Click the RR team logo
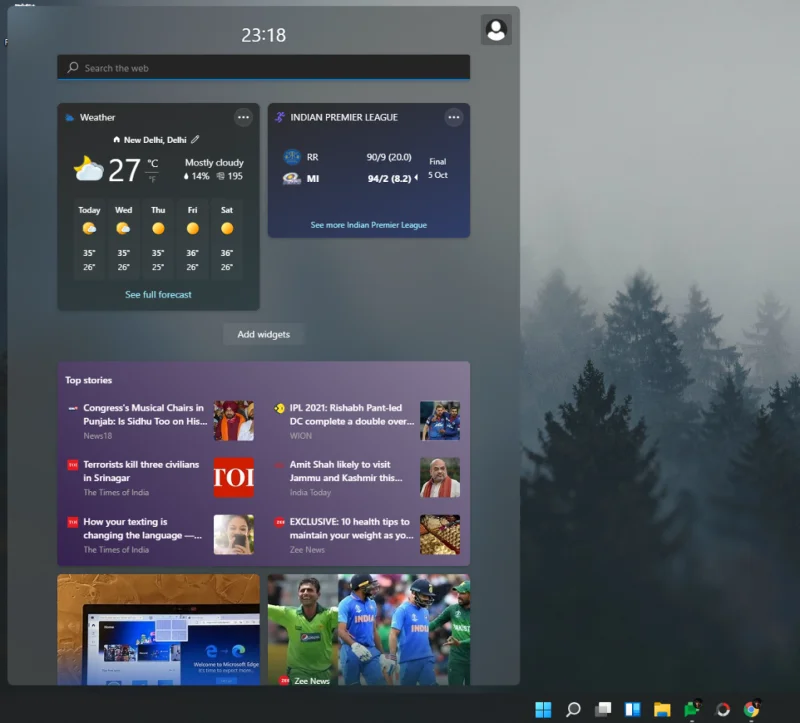The width and height of the screenshot is (800, 723). (291, 156)
